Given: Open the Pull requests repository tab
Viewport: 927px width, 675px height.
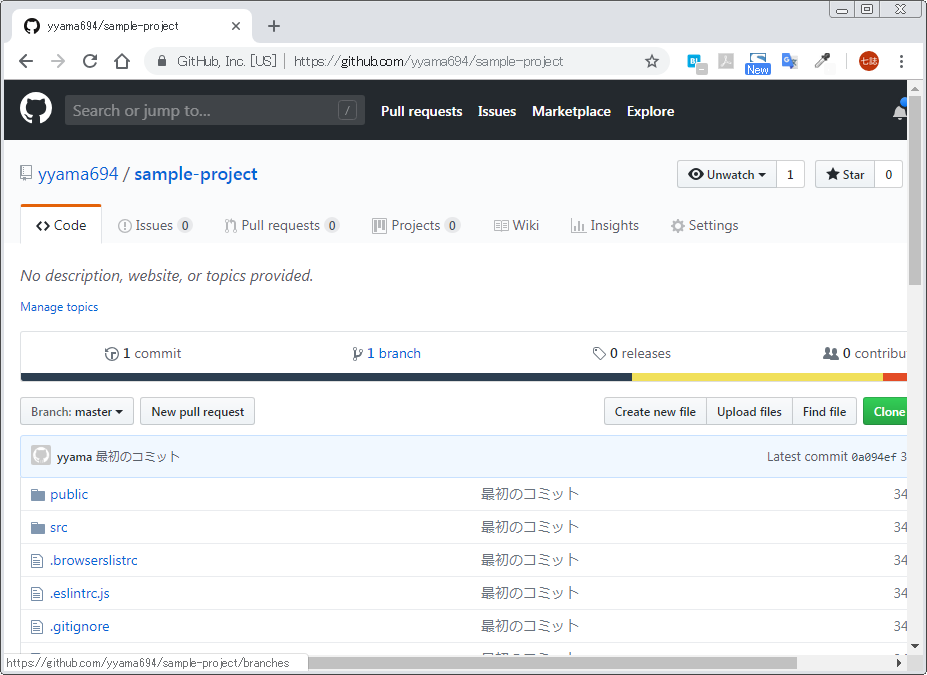Looking at the screenshot, I should (x=281, y=225).
